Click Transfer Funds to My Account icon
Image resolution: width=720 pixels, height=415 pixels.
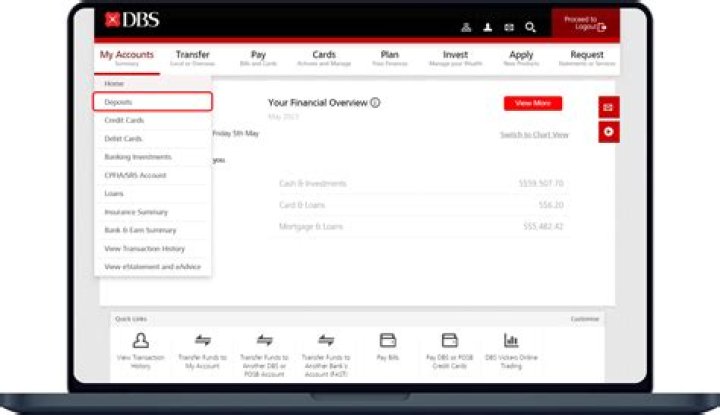(203, 341)
